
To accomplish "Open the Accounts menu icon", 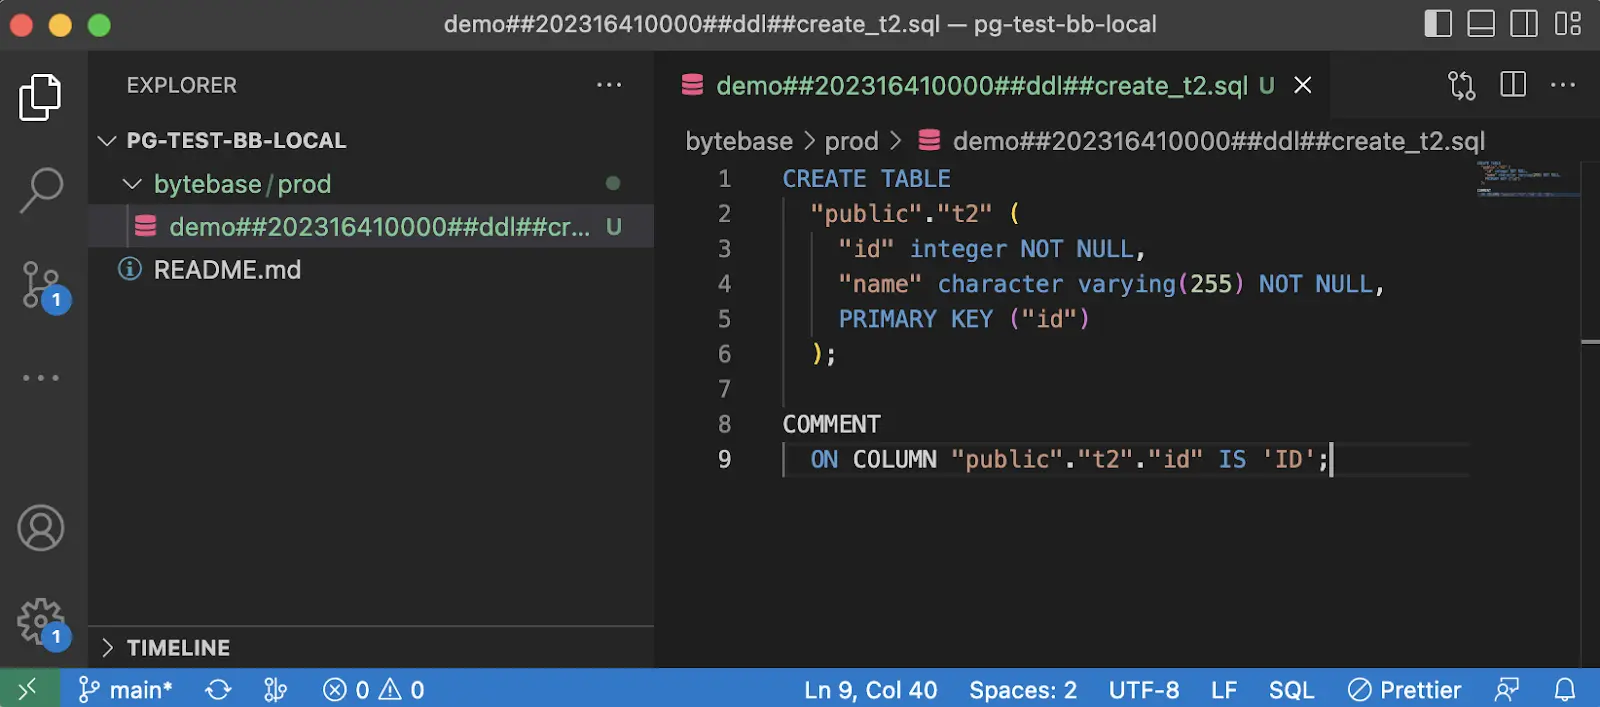I will (40, 528).
